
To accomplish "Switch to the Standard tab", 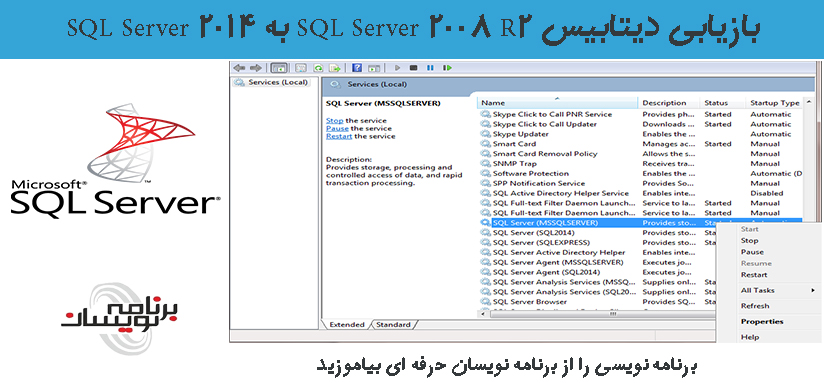I will pyautogui.click(x=393, y=325).
